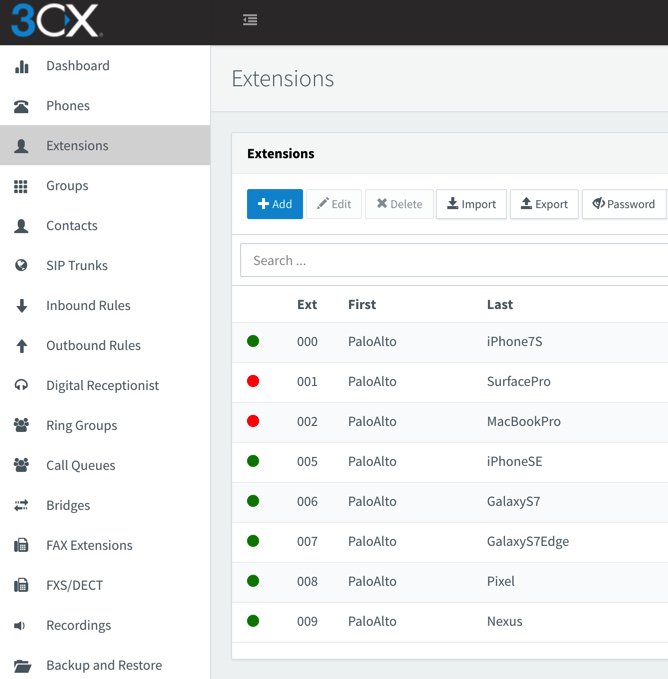668x679 pixels.
Task: Open FXS/DECT section
Action: [x=105, y=585]
